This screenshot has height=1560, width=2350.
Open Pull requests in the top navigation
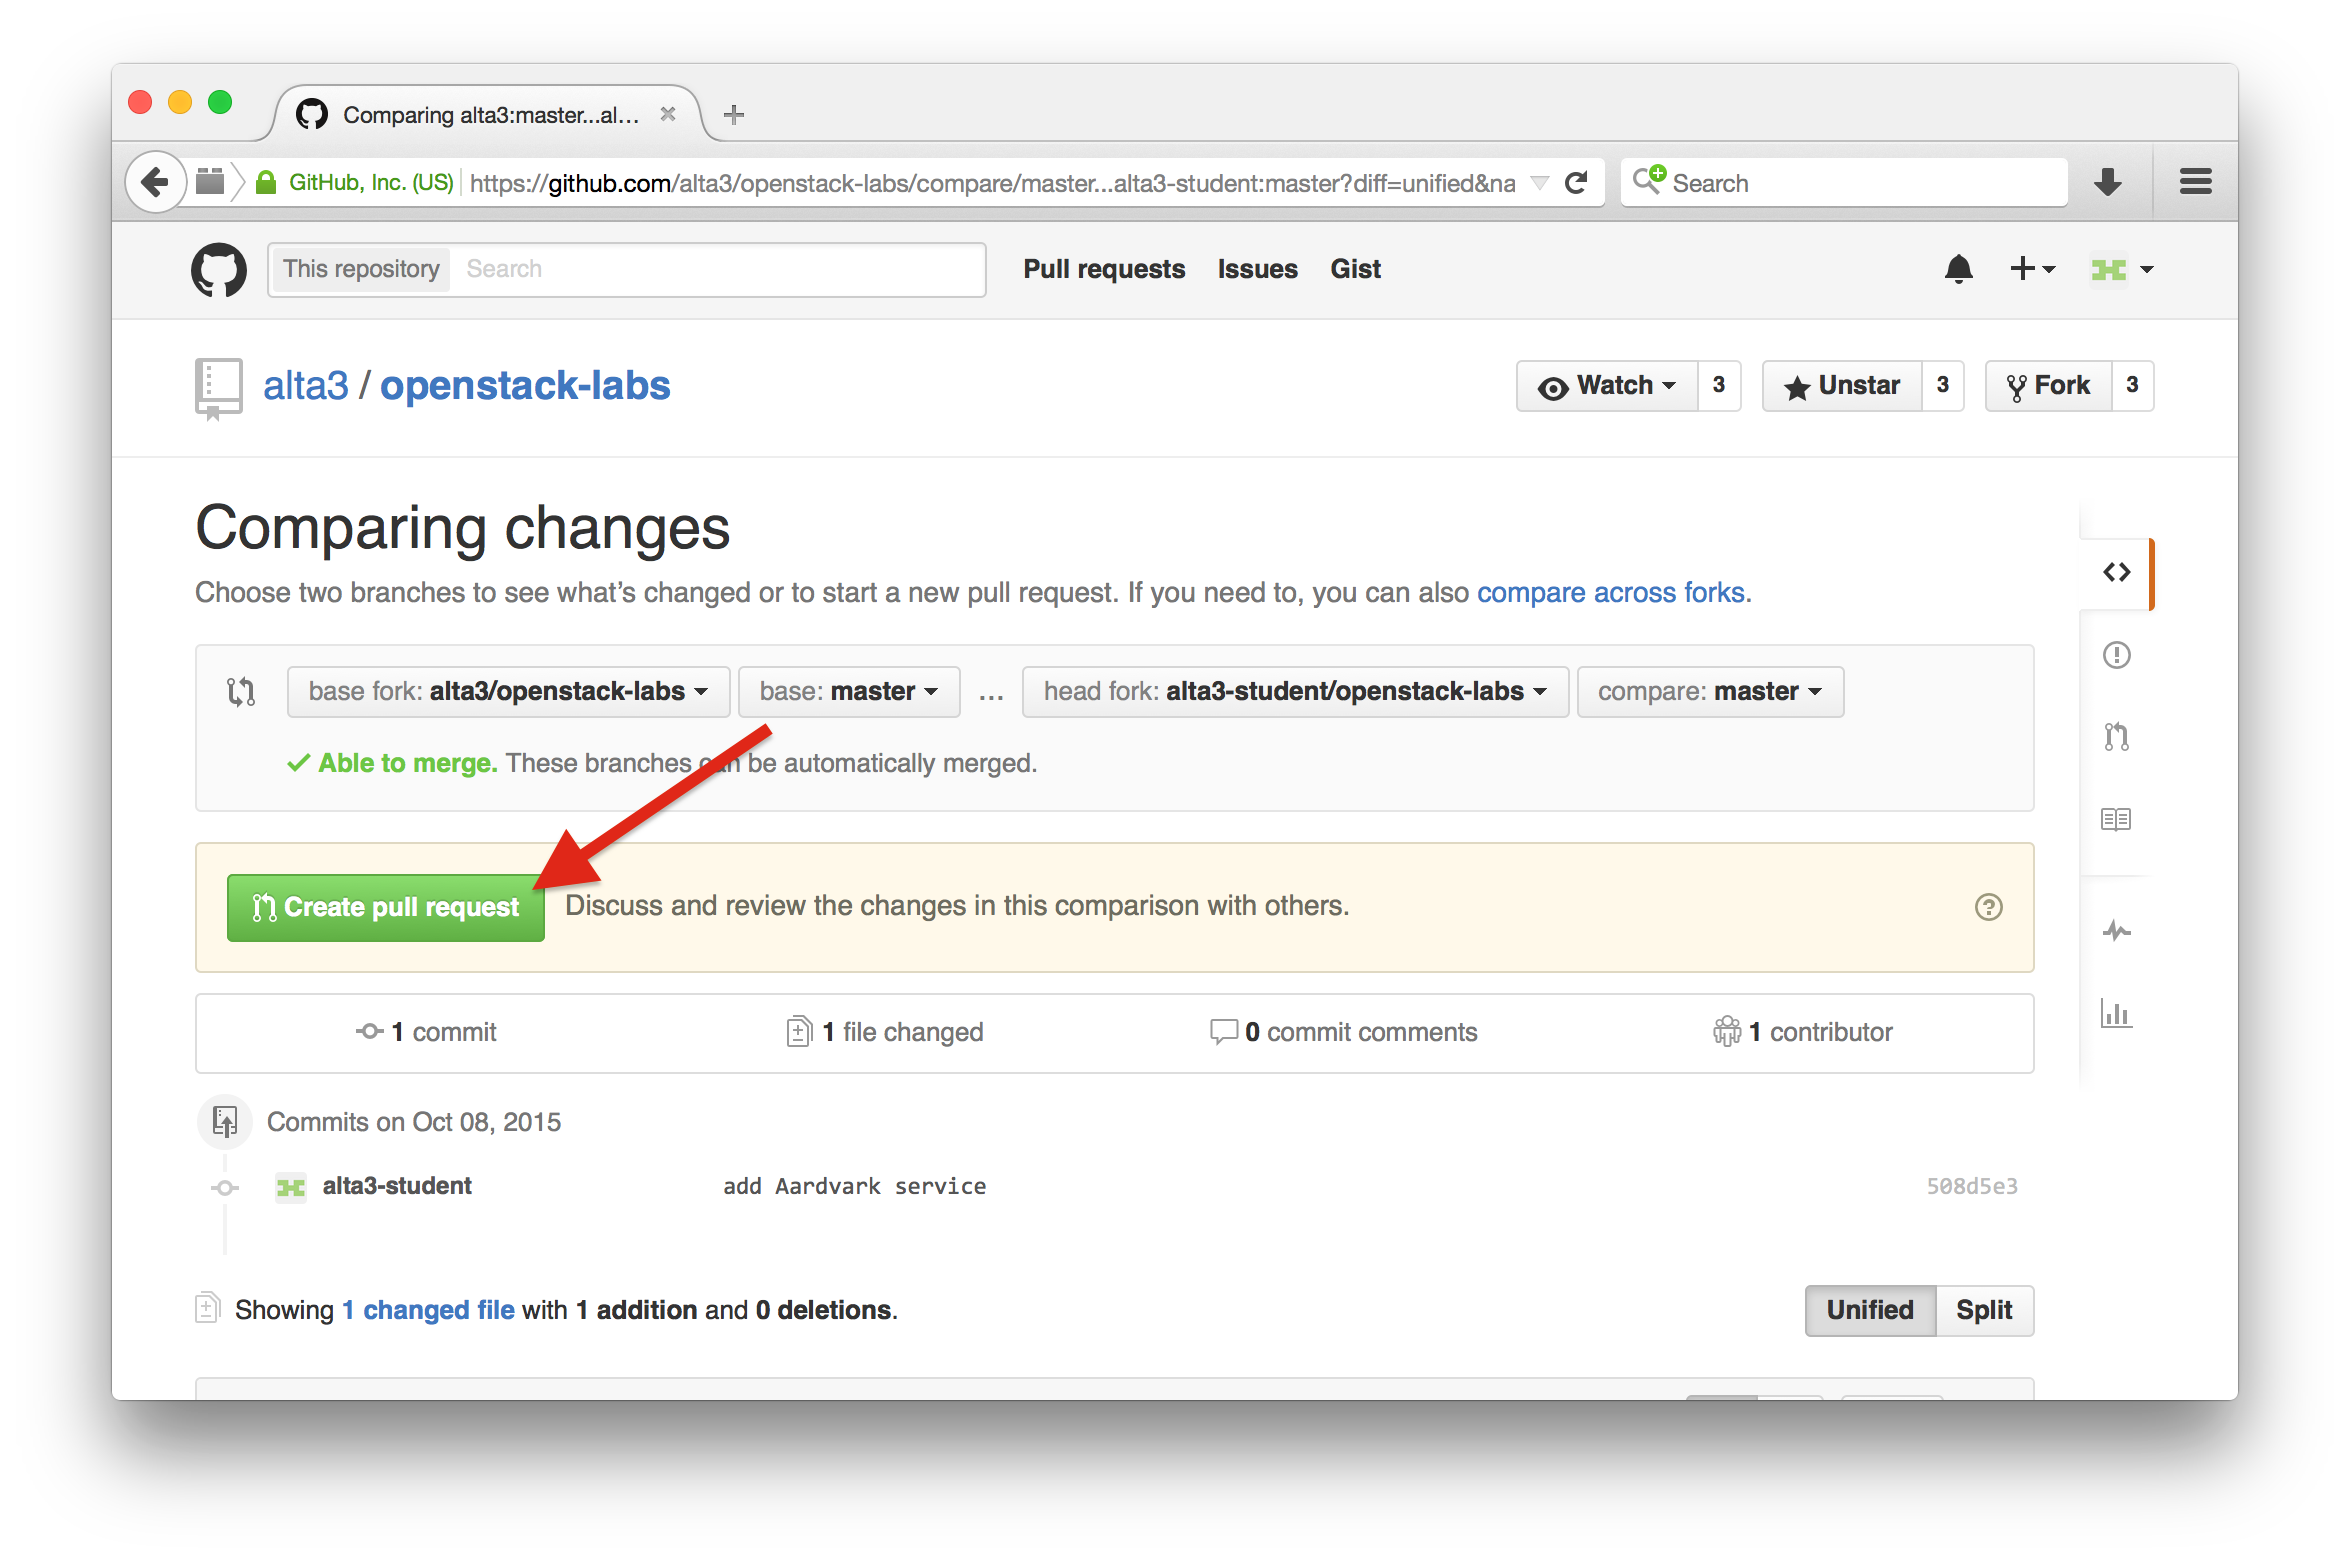(1104, 269)
